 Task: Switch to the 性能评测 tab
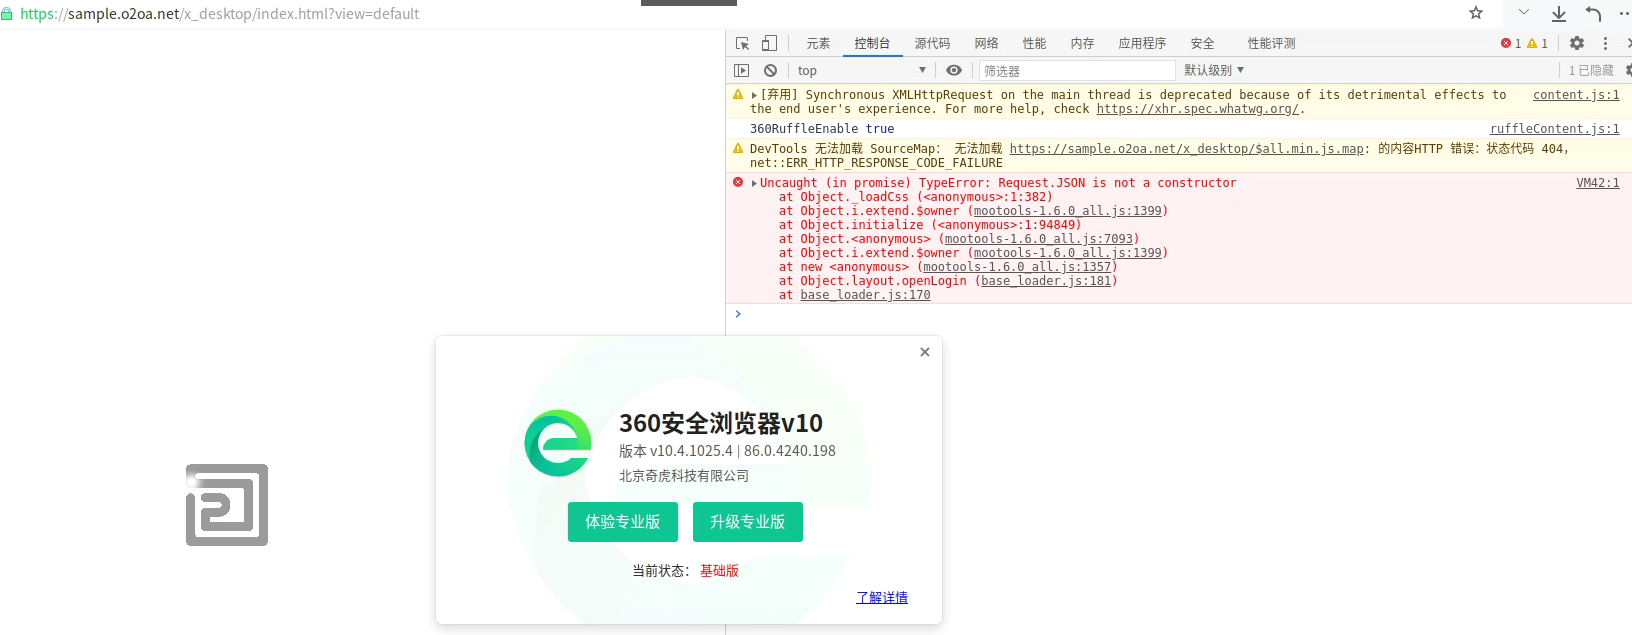tap(1271, 43)
